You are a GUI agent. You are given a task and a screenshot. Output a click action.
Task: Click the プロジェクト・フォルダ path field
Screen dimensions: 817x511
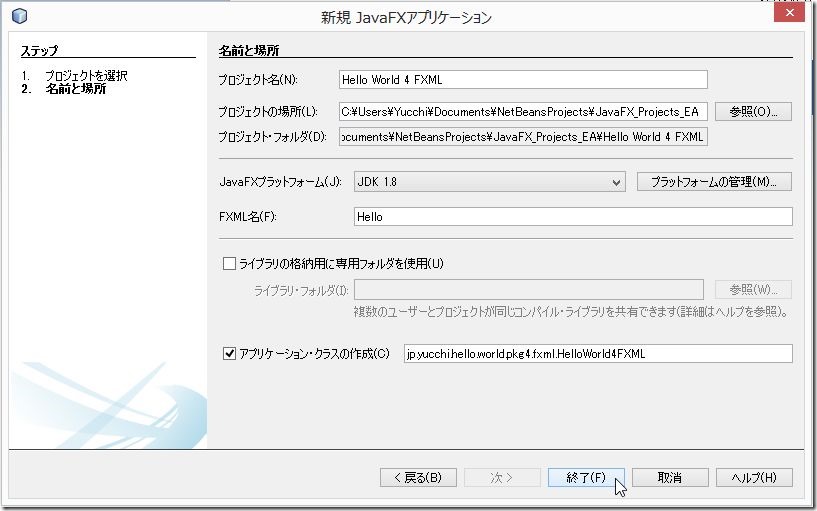click(x=523, y=136)
